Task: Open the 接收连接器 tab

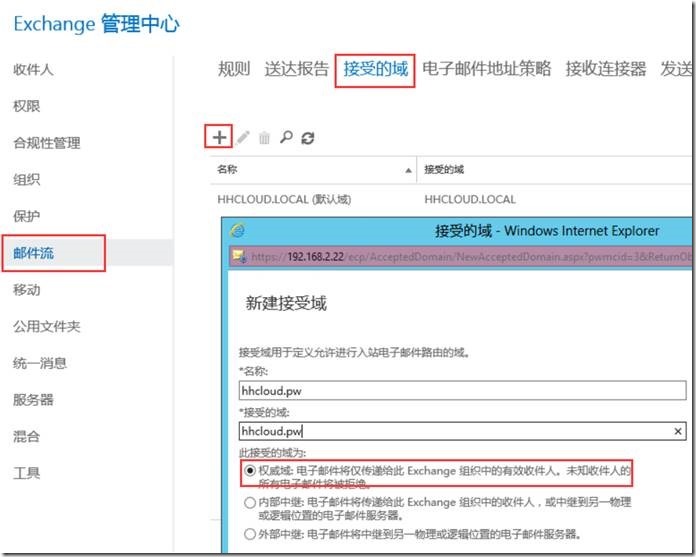Action: tap(606, 69)
